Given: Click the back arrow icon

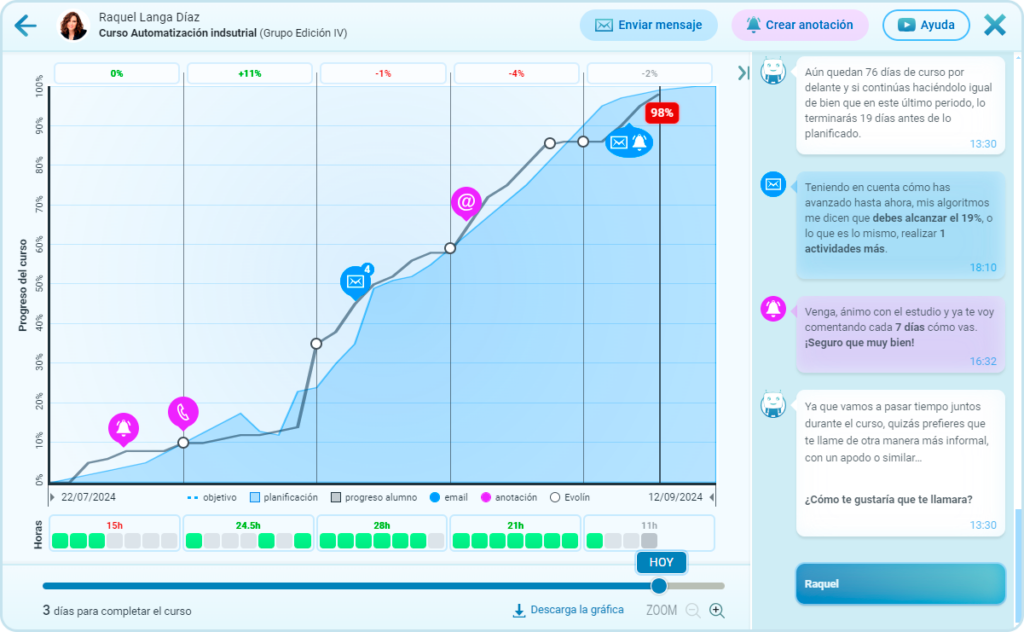Looking at the screenshot, I should [26, 25].
